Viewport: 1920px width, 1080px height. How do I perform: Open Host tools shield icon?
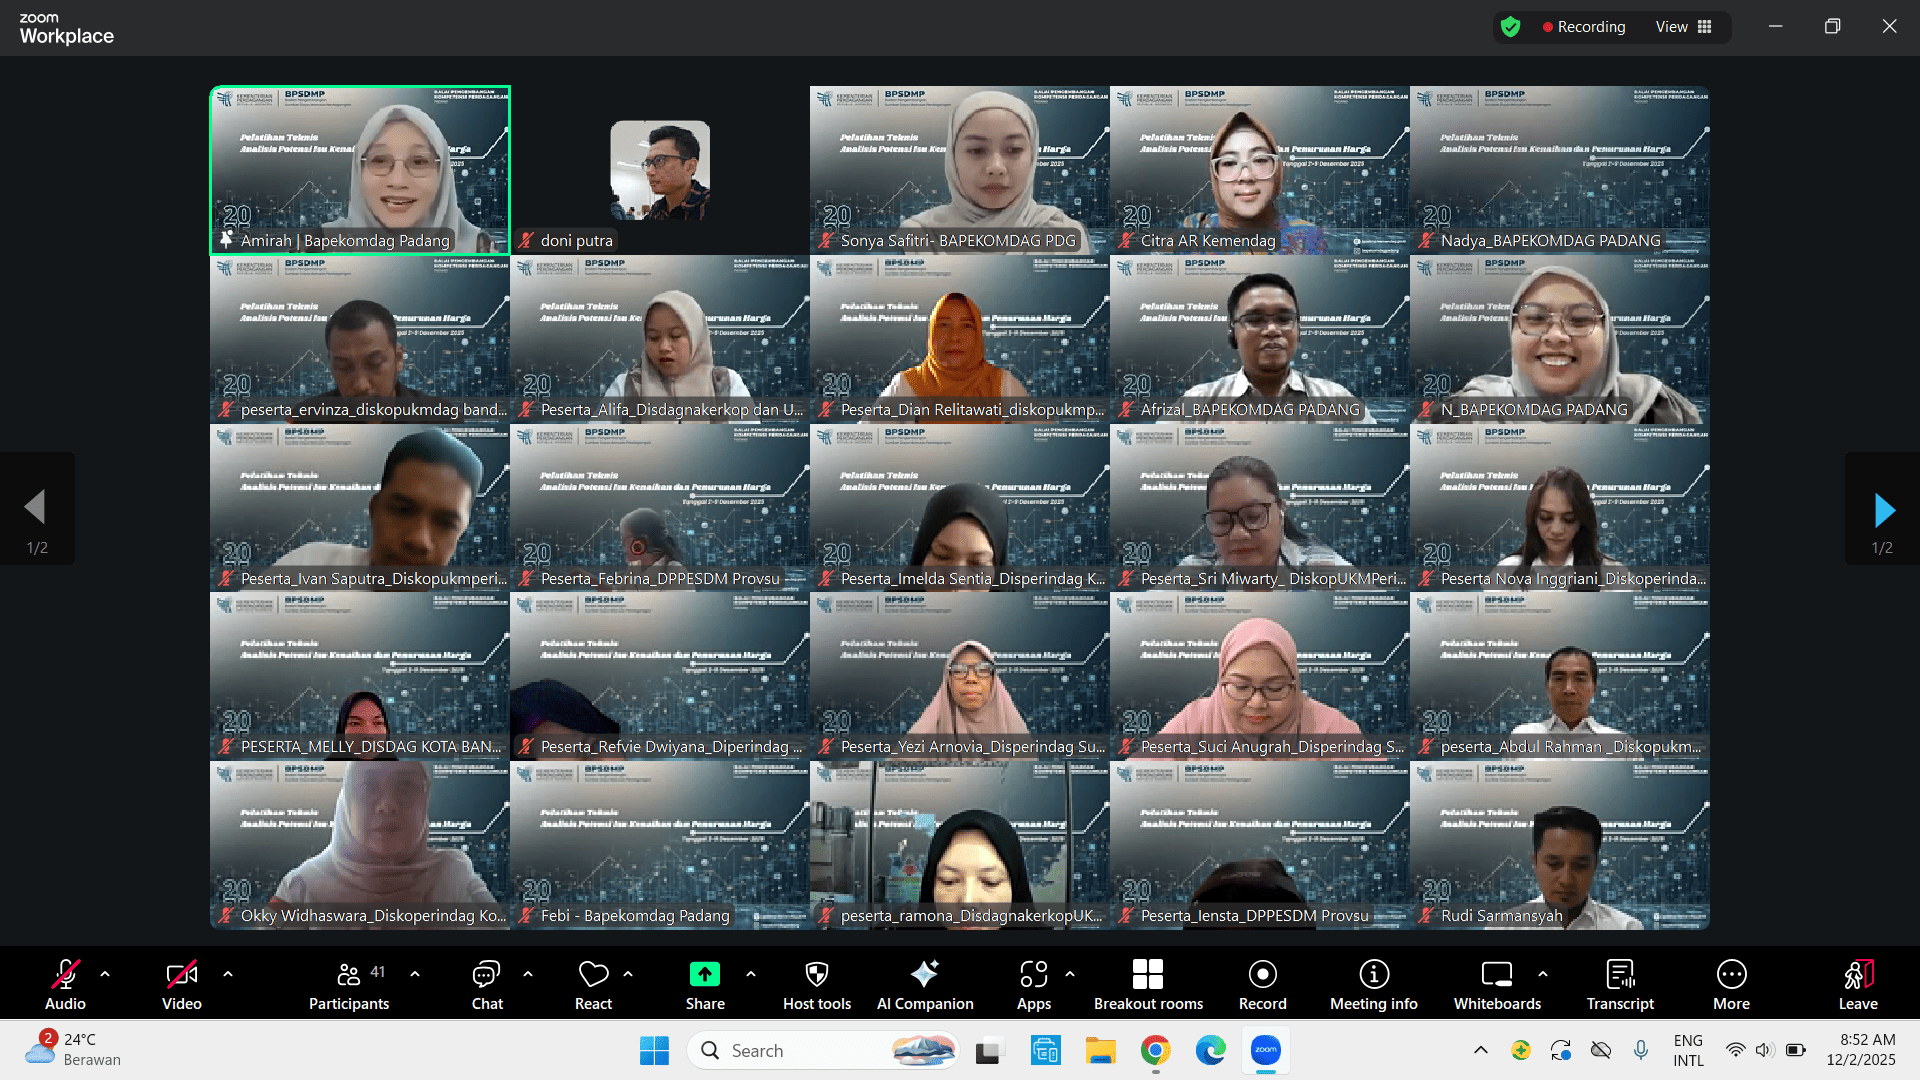(x=816, y=974)
